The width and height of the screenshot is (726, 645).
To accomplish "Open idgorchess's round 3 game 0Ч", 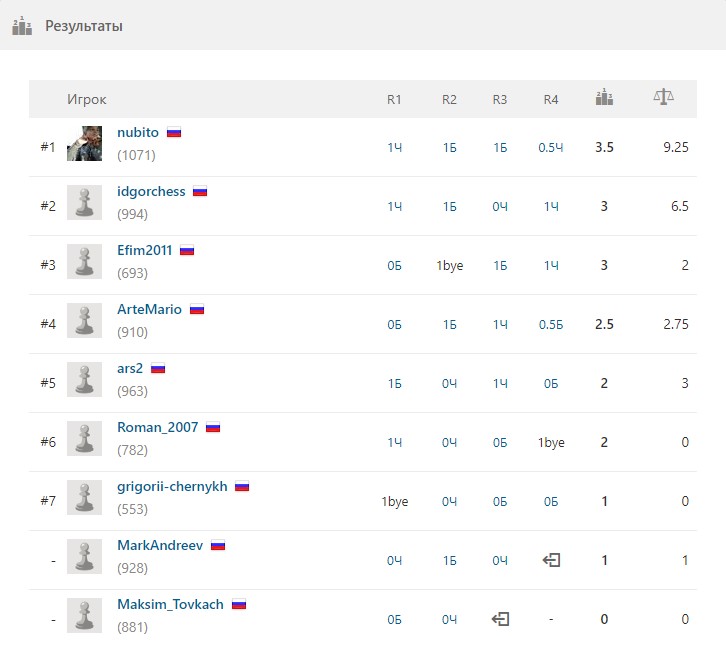I will click(500, 207).
